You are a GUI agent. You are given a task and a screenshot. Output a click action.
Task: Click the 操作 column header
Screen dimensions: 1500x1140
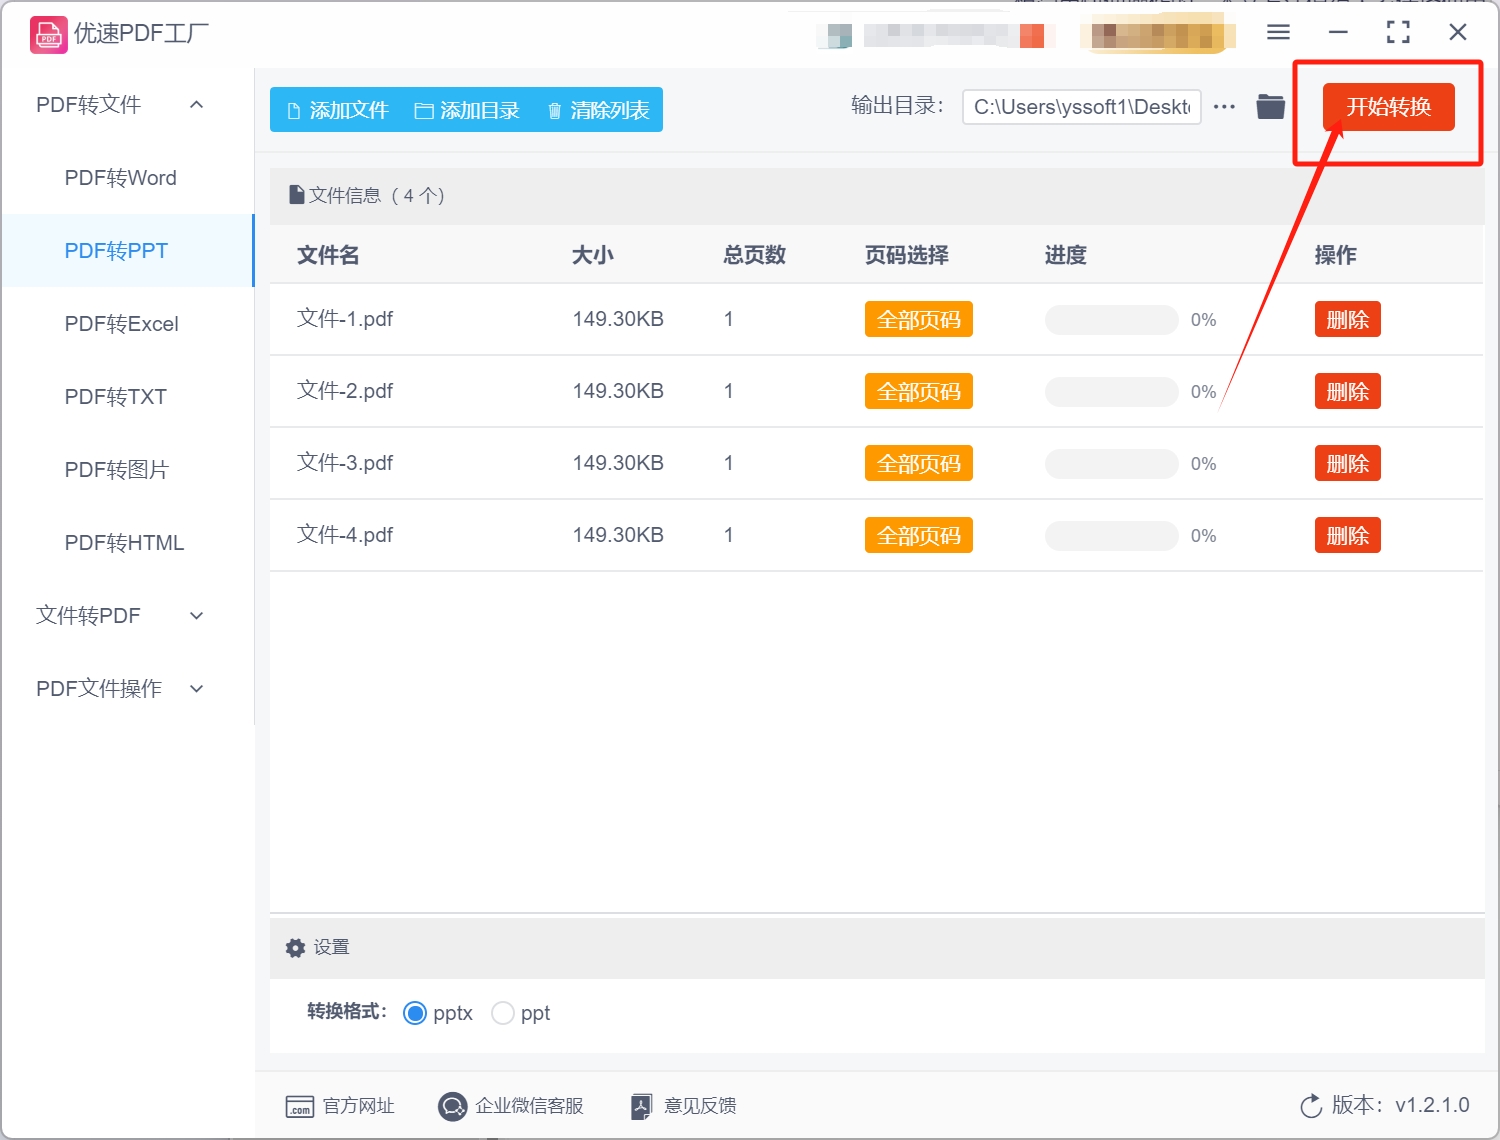pos(1336,255)
